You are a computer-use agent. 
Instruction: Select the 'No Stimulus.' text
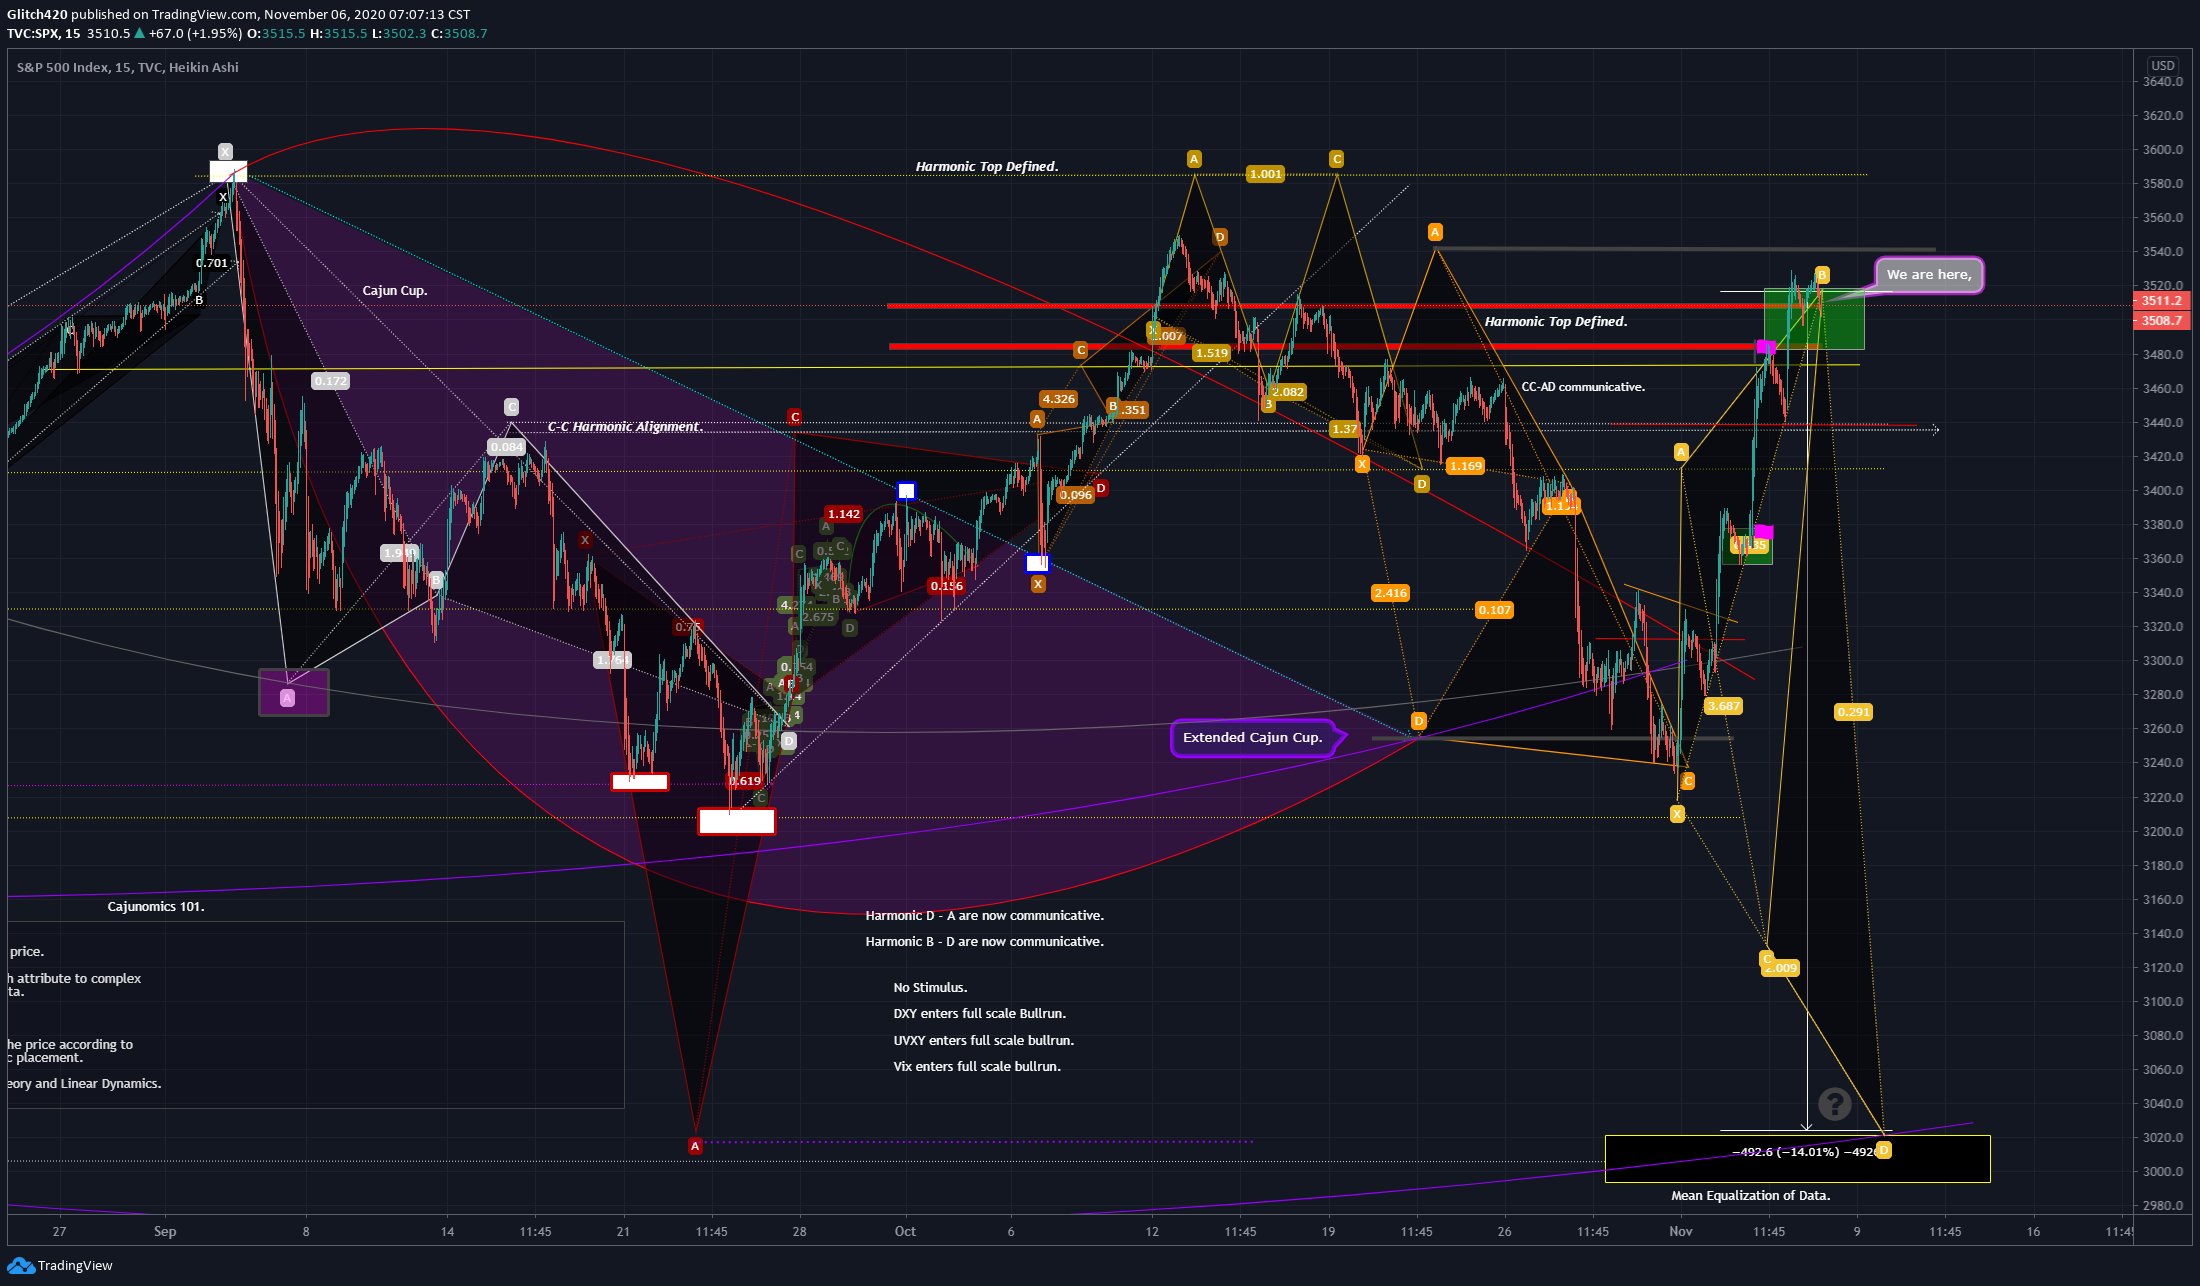point(930,988)
